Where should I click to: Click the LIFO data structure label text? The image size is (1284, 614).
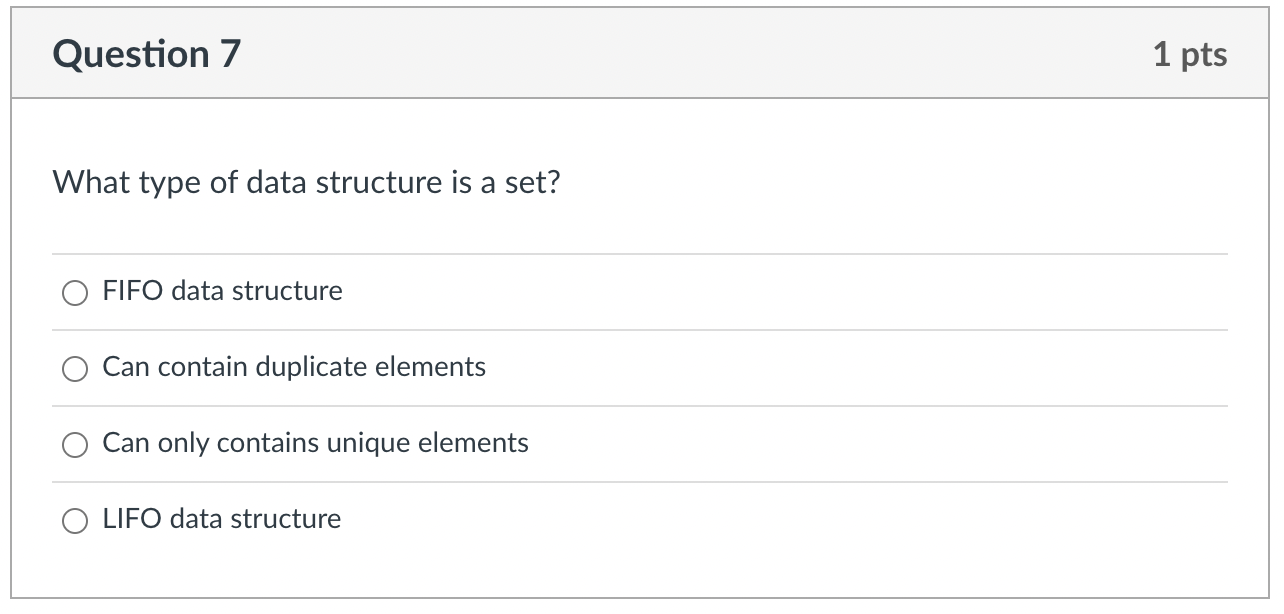[x=221, y=519]
